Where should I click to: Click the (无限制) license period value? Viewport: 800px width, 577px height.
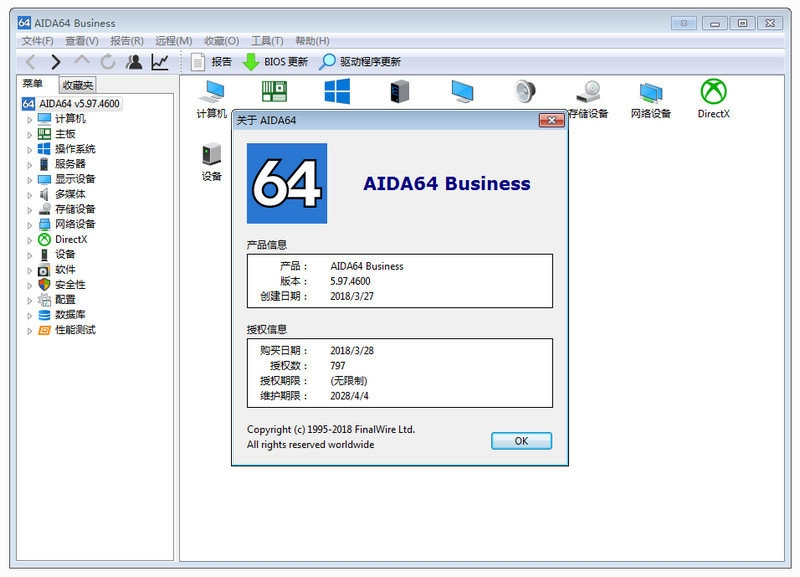[x=348, y=381]
